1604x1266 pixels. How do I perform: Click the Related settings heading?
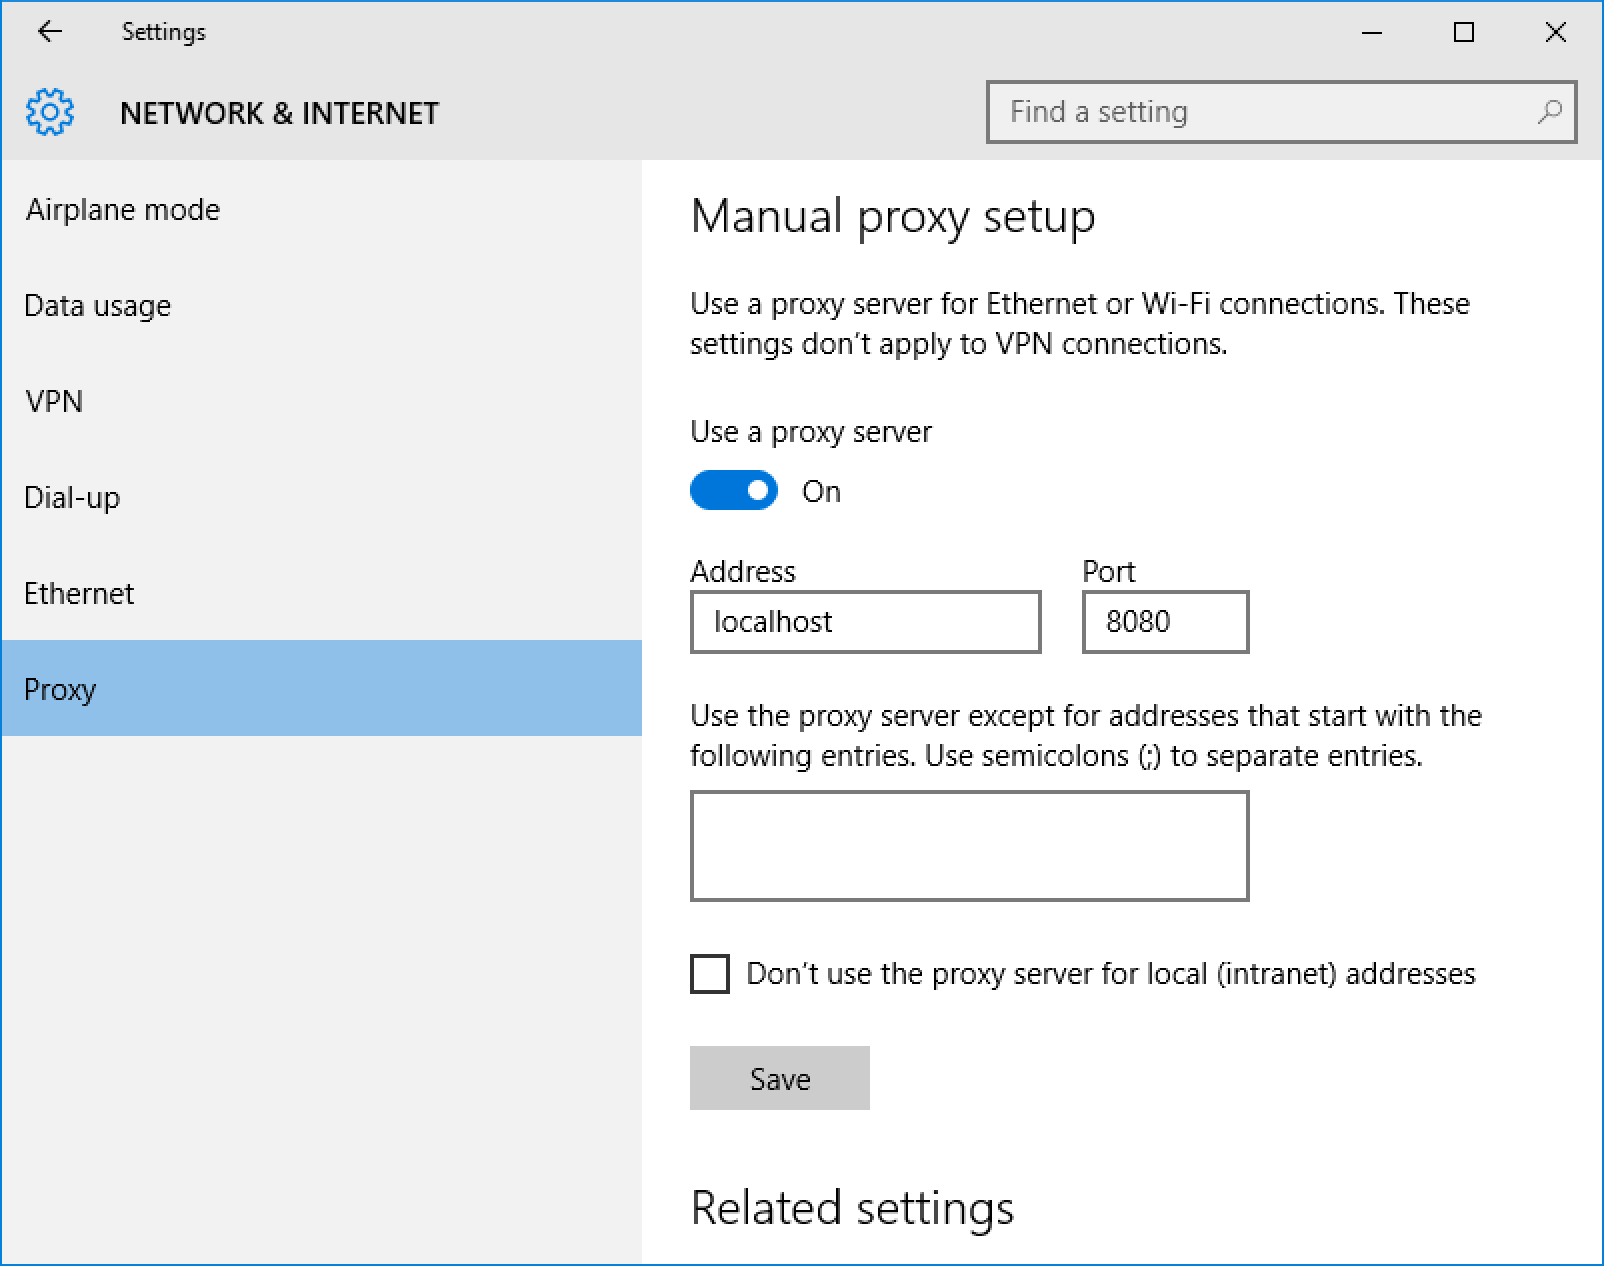click(x=852, y=1208)
